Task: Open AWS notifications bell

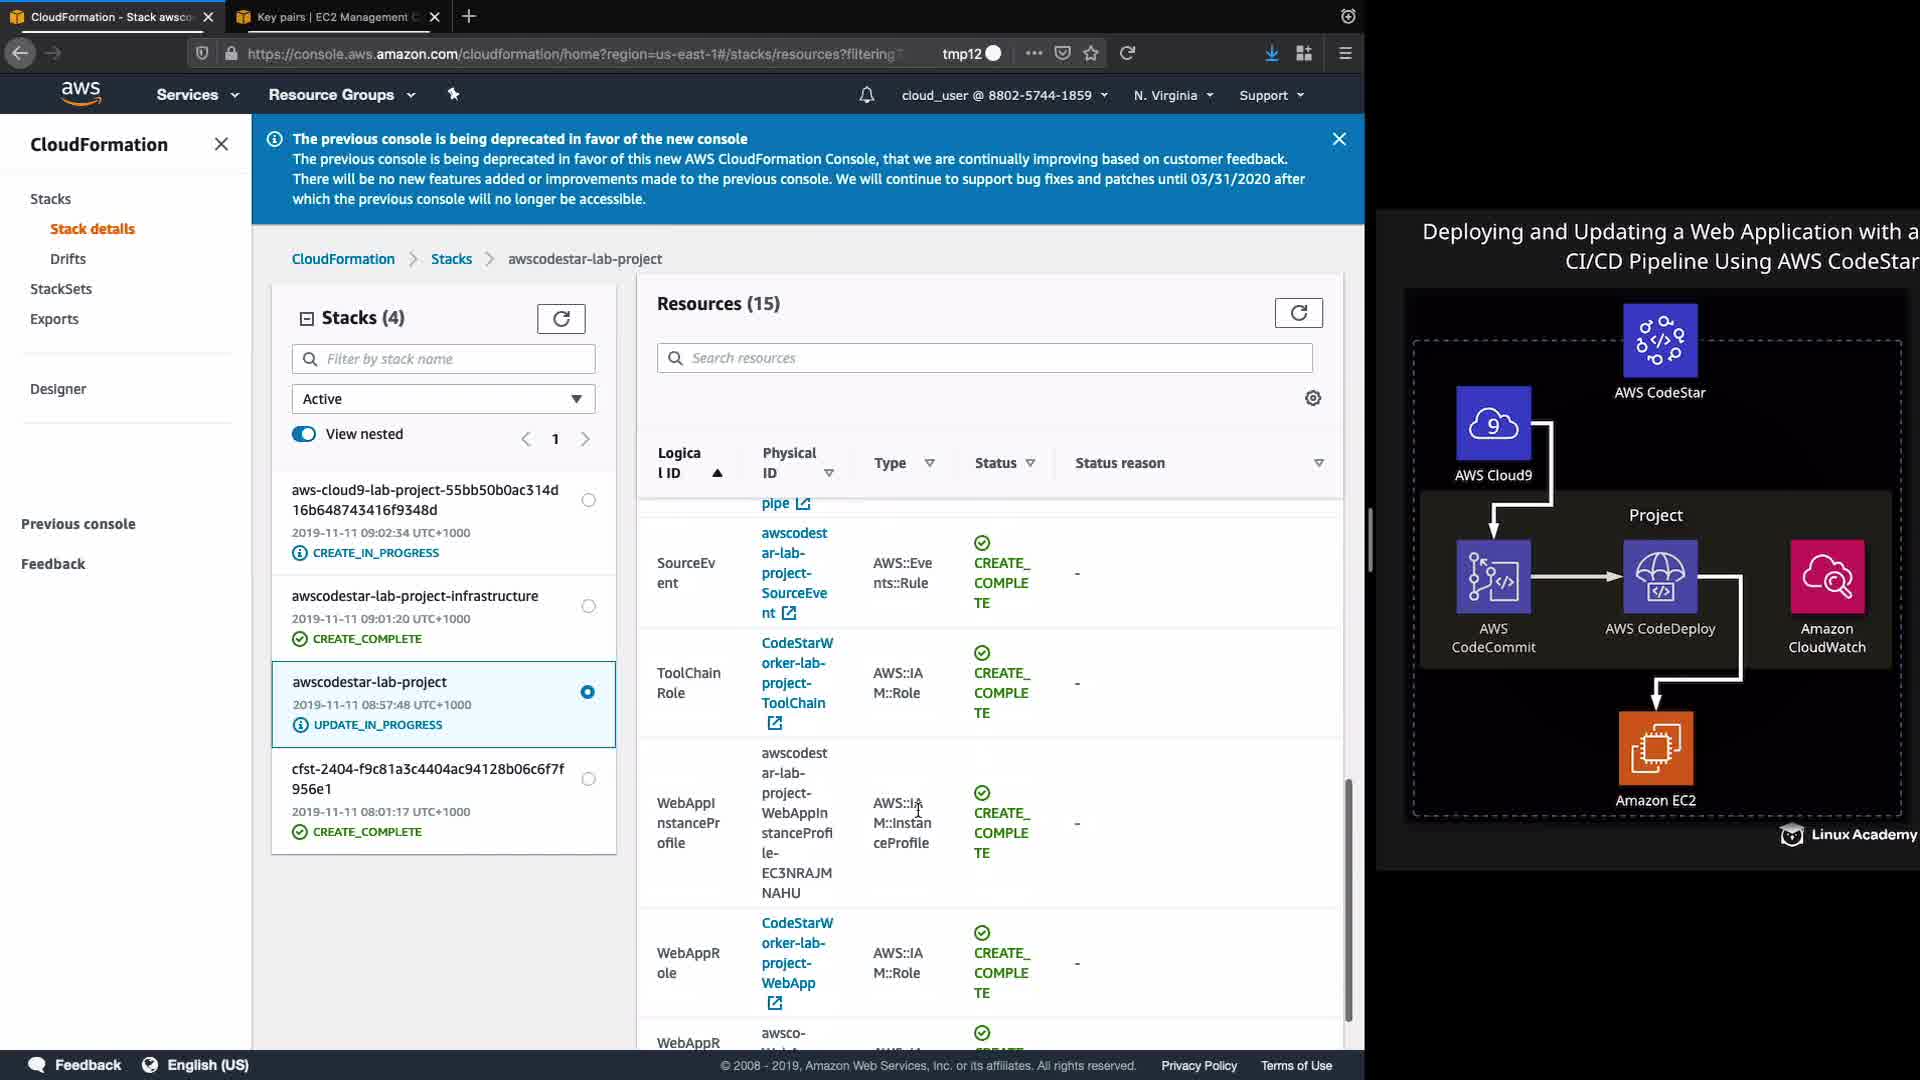Action: (866, 95)
